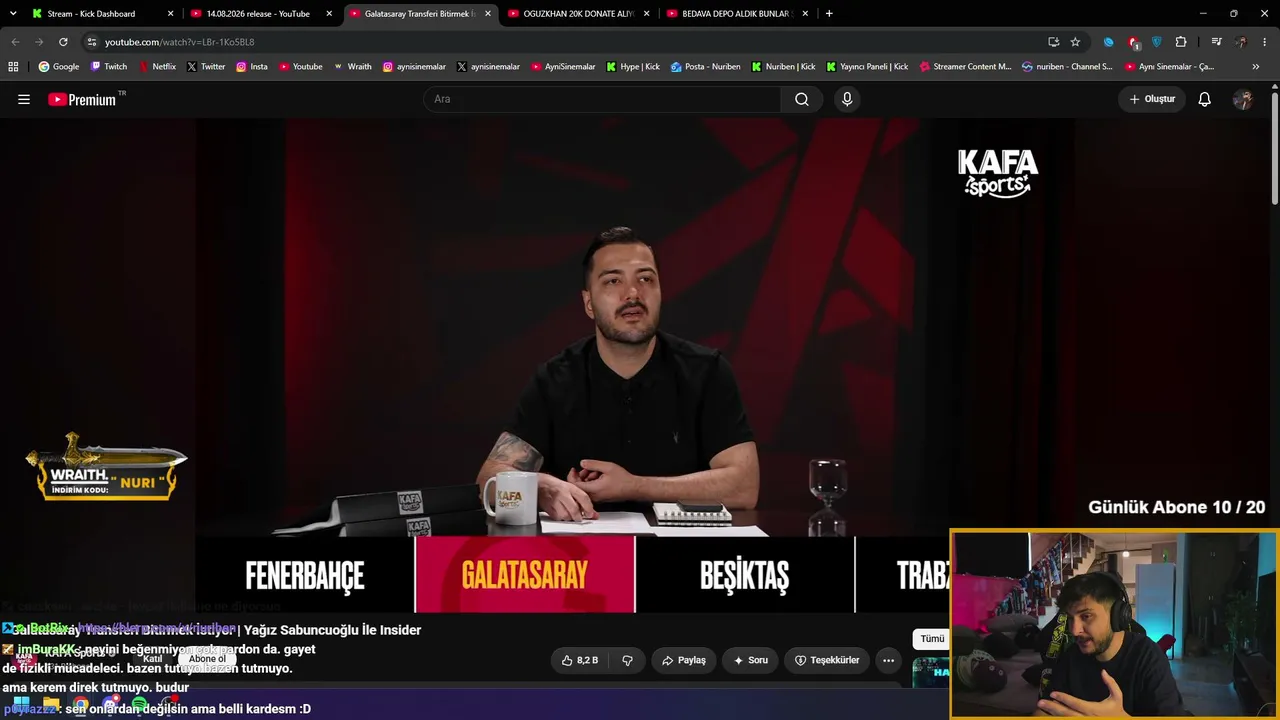Viewport: 1280px width, 720px height.
Task: Open Streamer Content M... bookmark
Action: click(x=965, y=67)
